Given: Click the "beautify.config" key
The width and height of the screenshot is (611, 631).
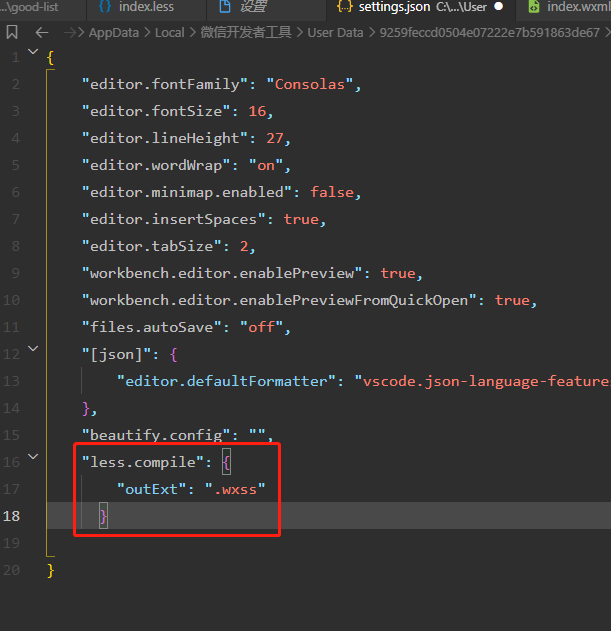Looking at the screenshot, I should click(x=156, y=435).
